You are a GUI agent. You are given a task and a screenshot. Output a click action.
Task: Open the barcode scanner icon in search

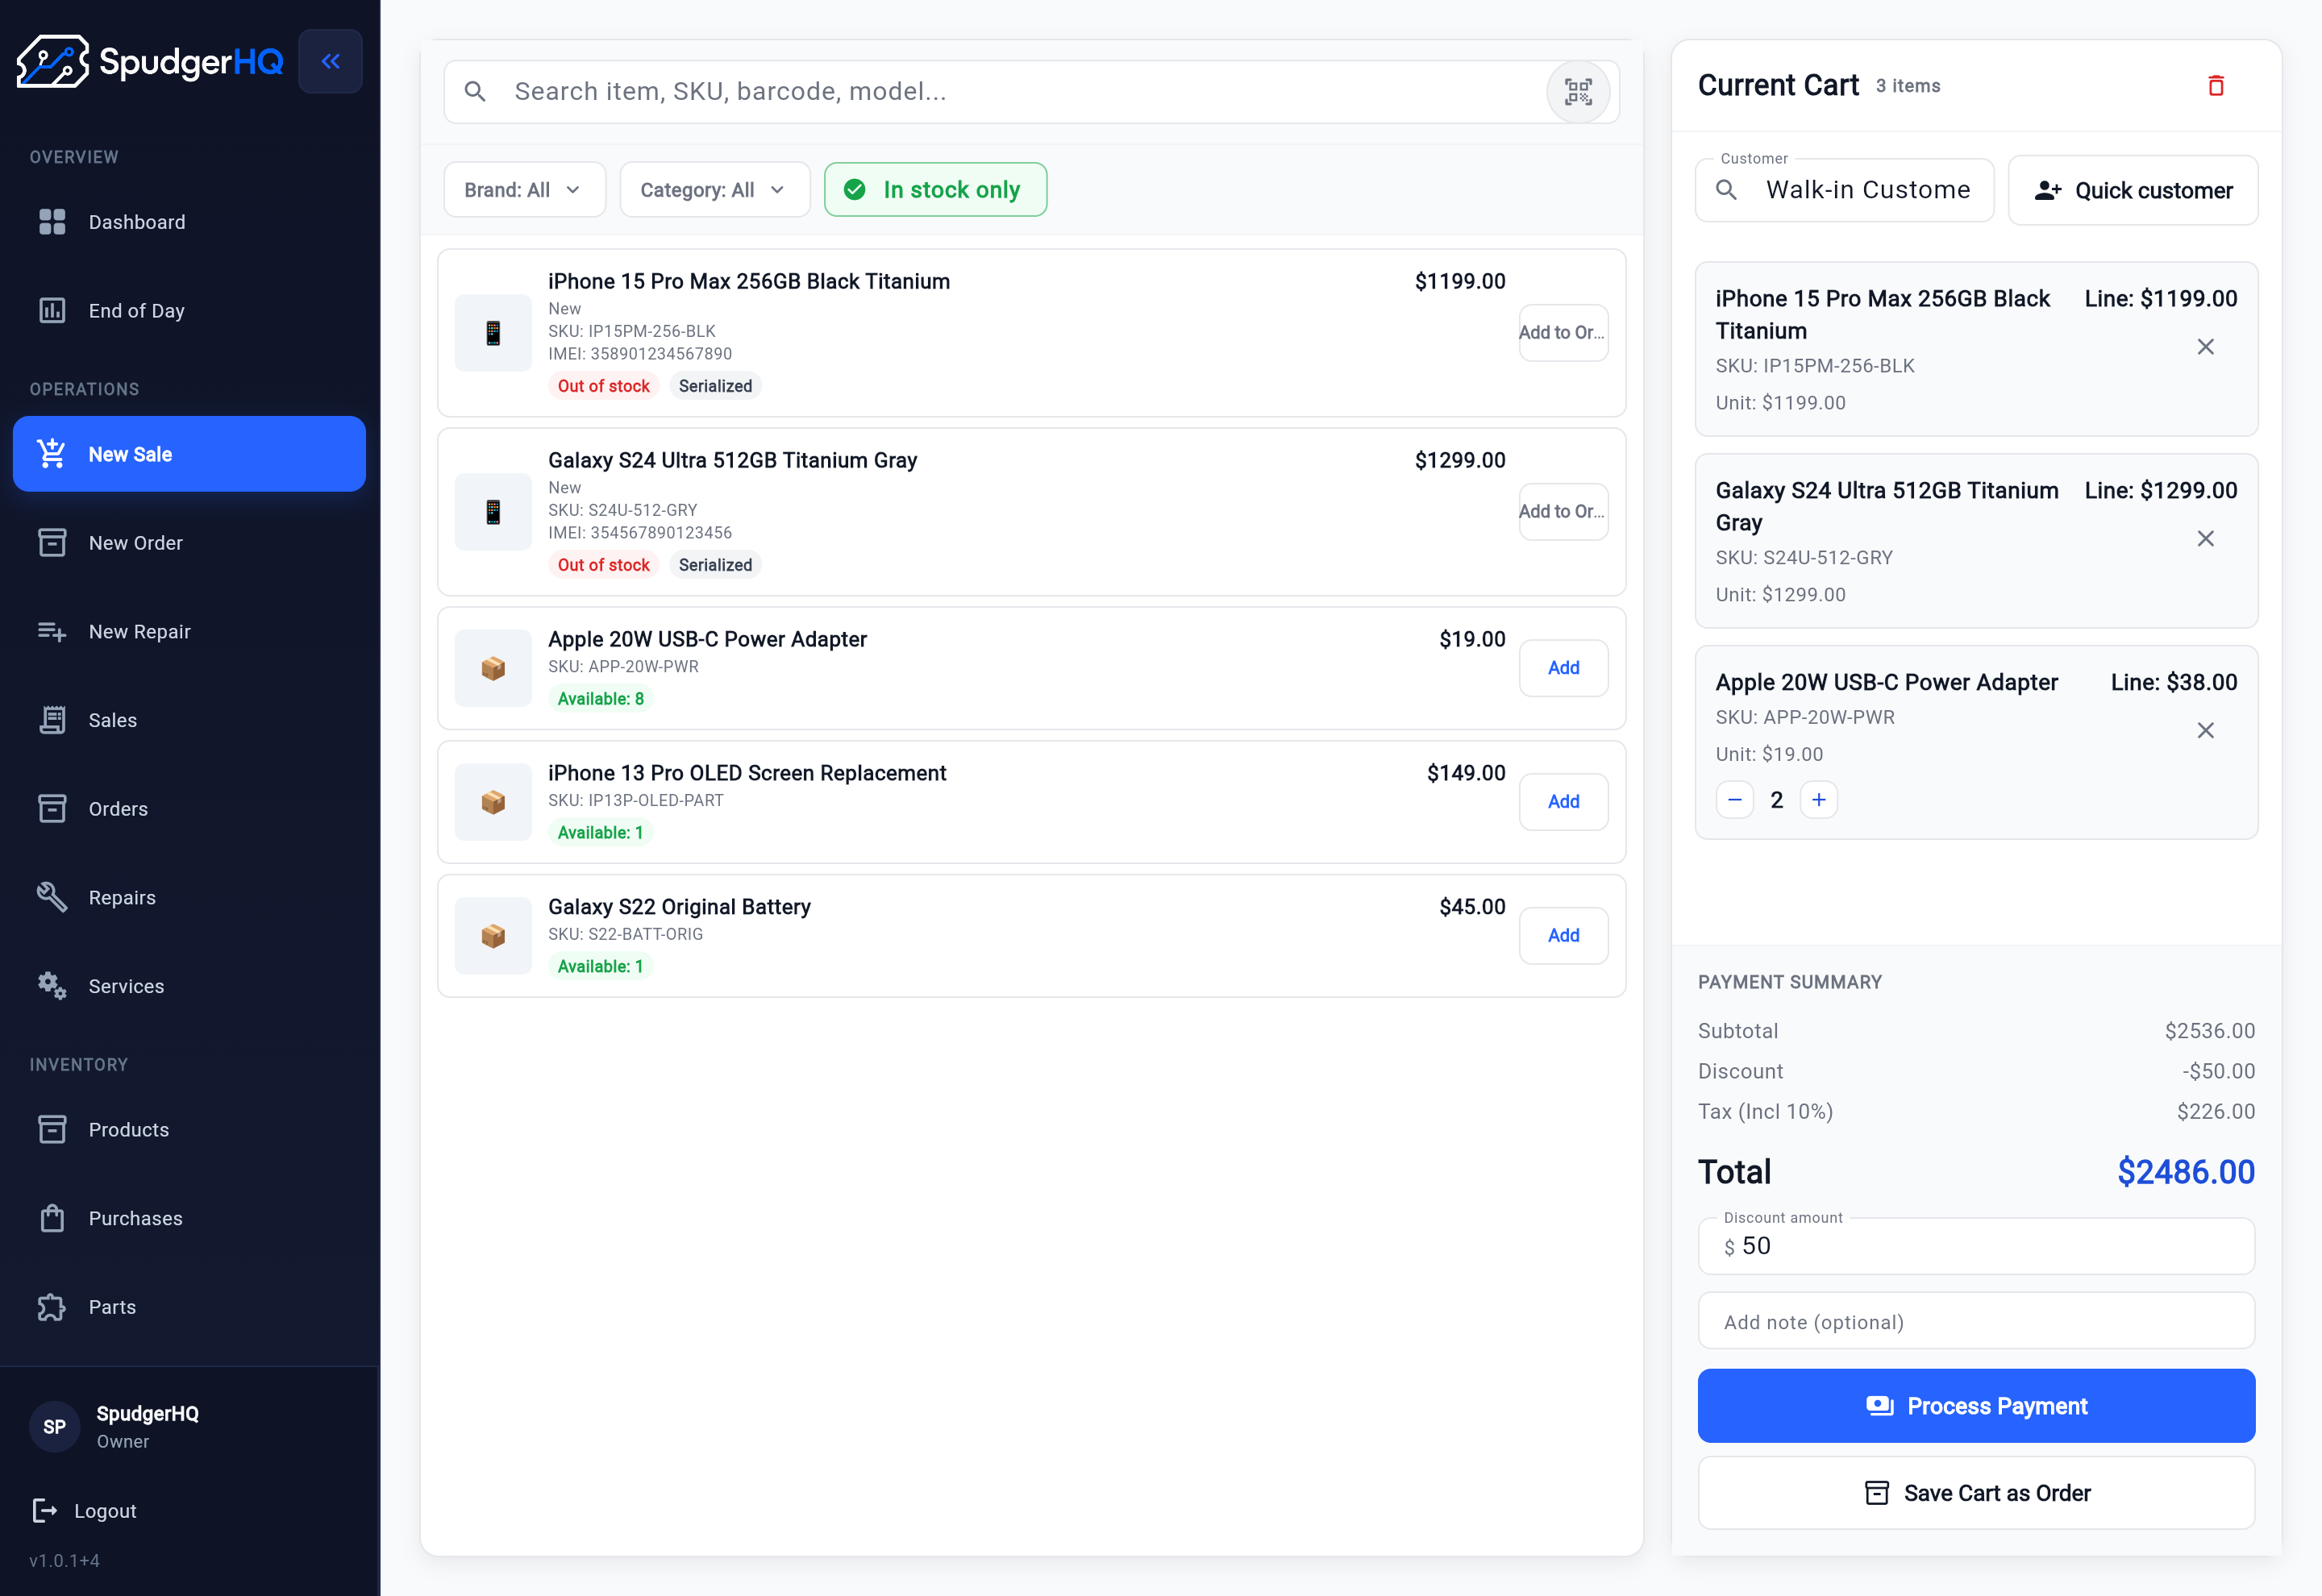coord(1577,92)
